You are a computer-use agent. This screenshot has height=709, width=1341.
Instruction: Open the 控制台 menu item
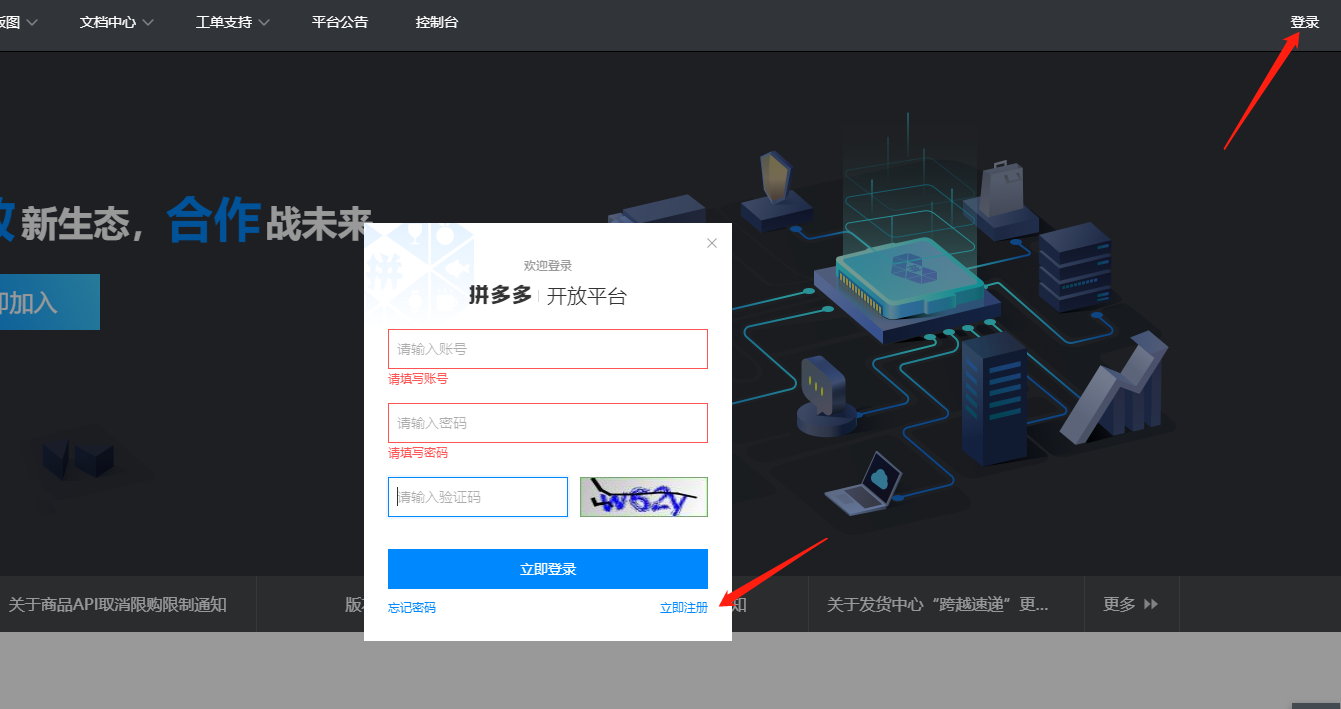tap(437, 22)
